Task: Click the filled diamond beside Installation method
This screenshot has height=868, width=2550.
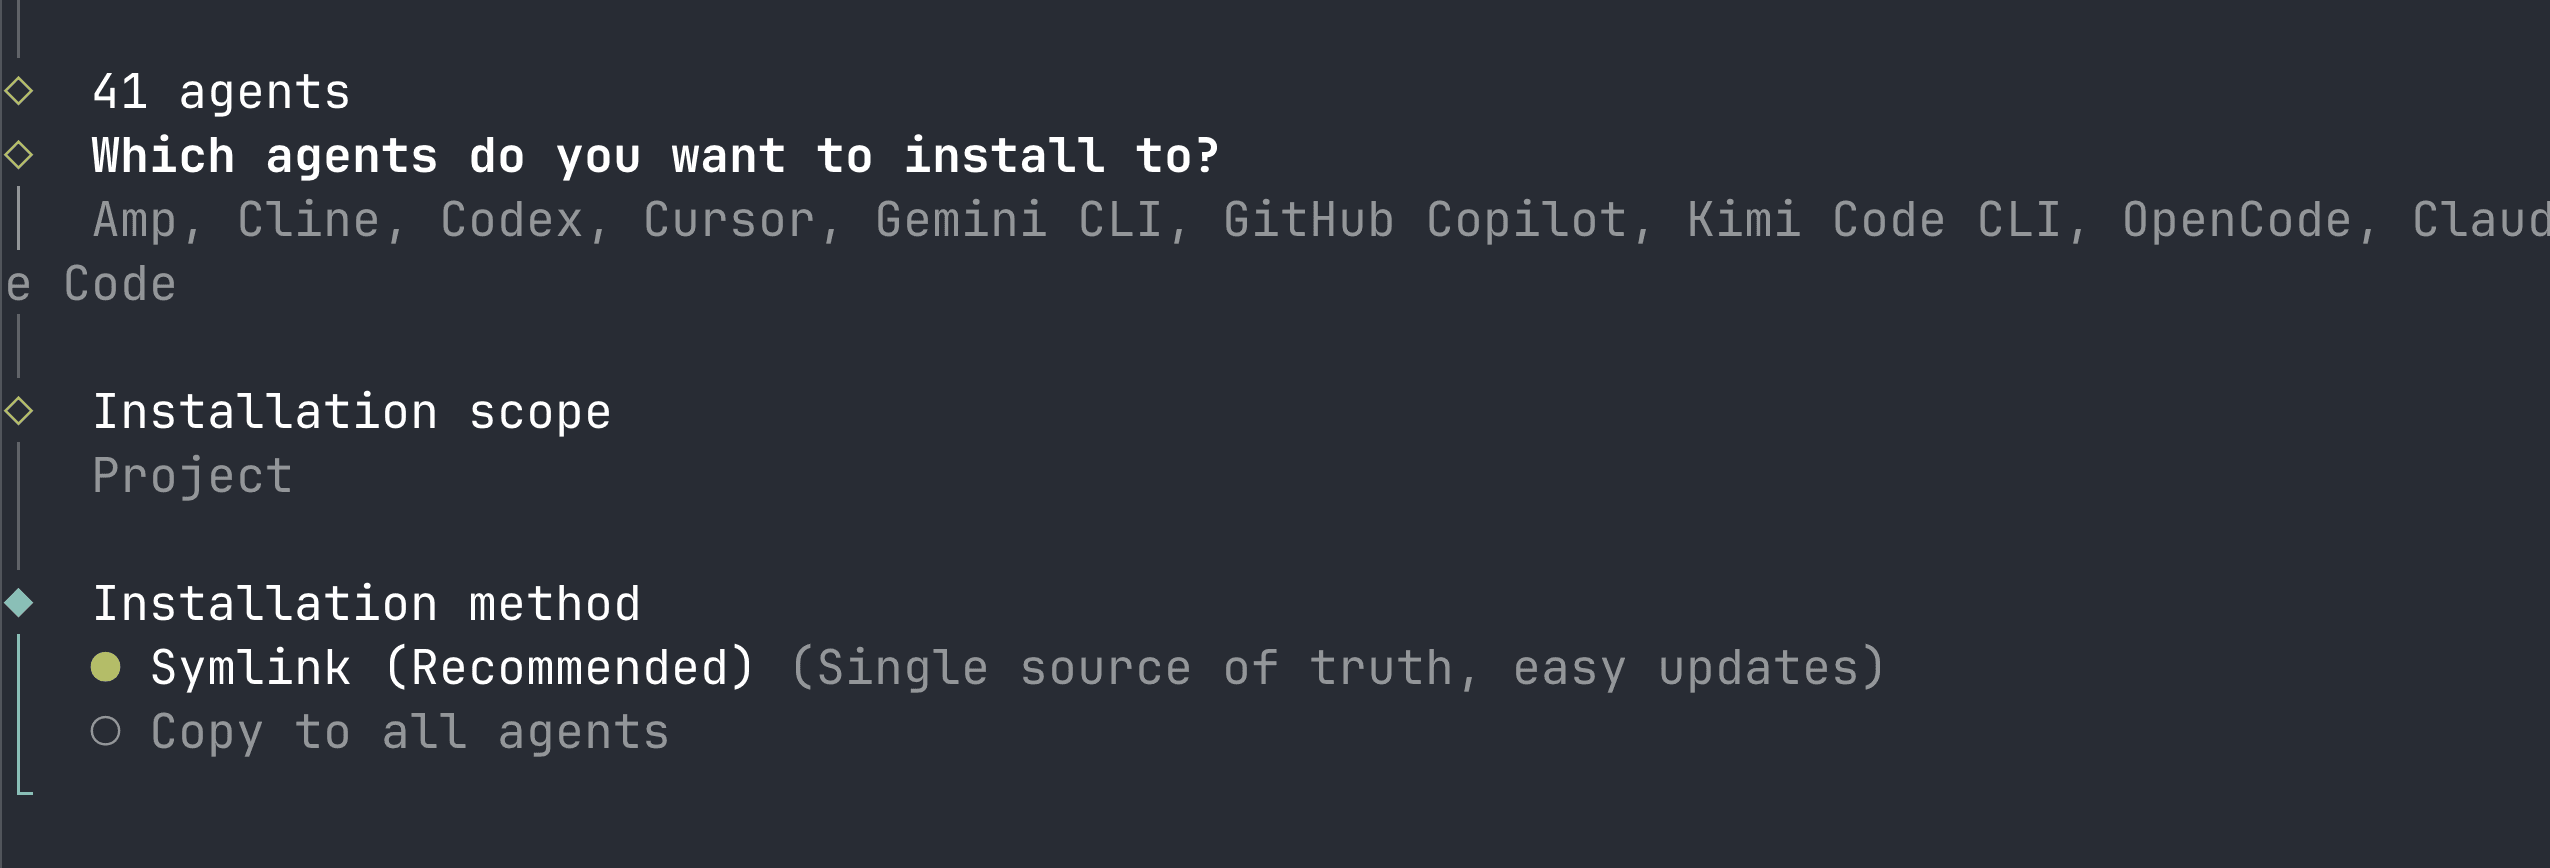Action: [18, 601]
